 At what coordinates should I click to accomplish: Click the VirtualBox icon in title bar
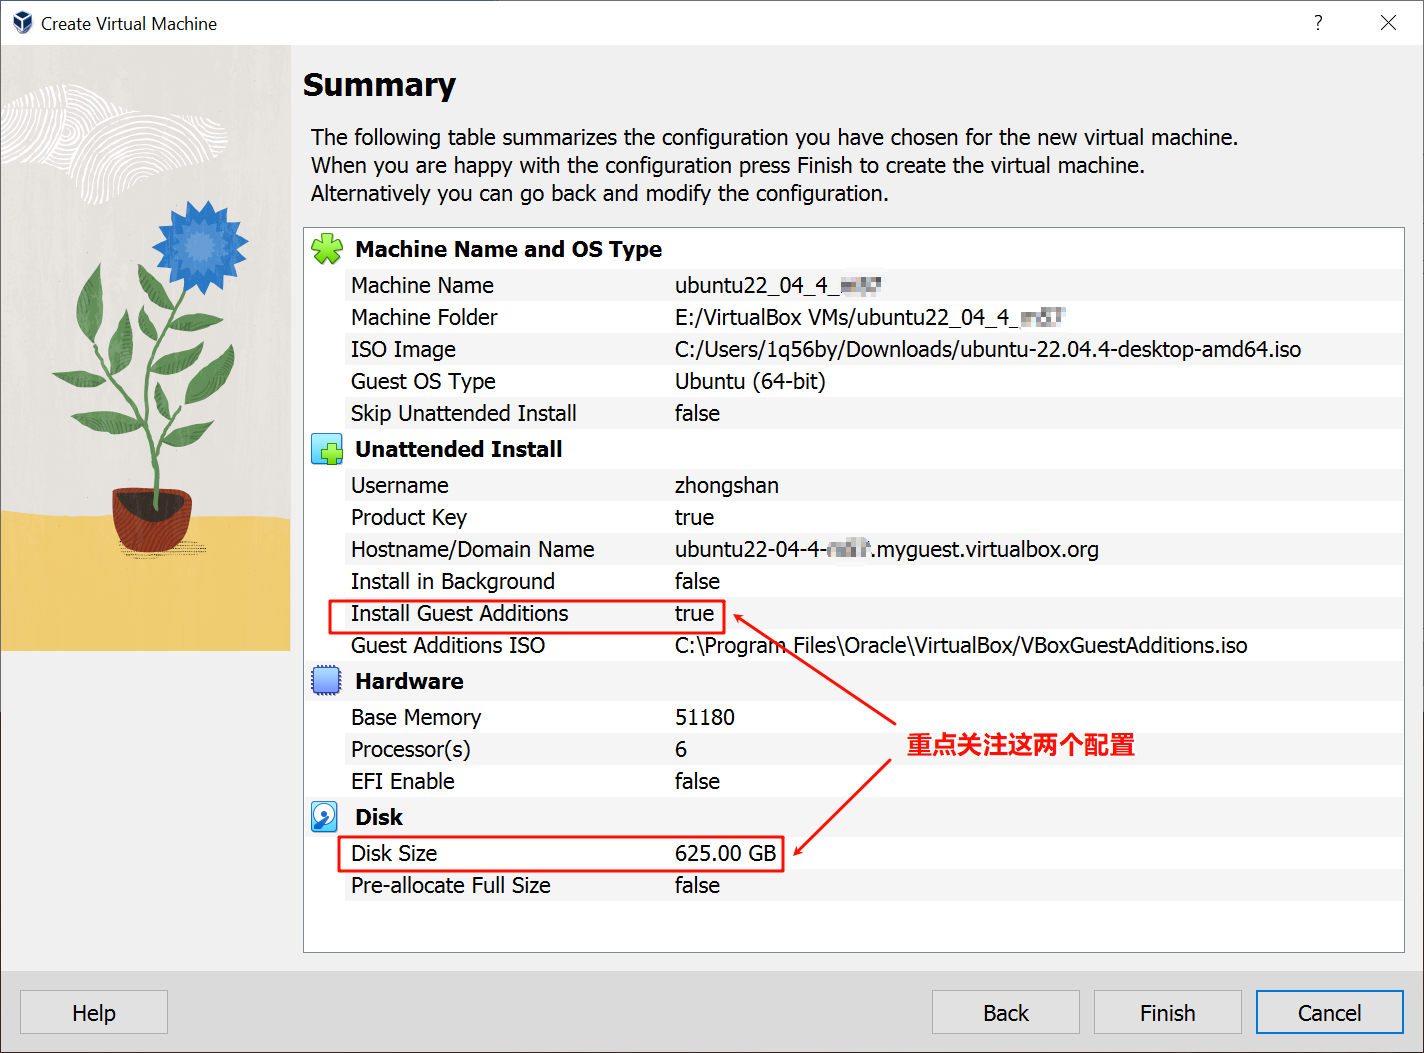pyautogui.click(x=22, y=22)
